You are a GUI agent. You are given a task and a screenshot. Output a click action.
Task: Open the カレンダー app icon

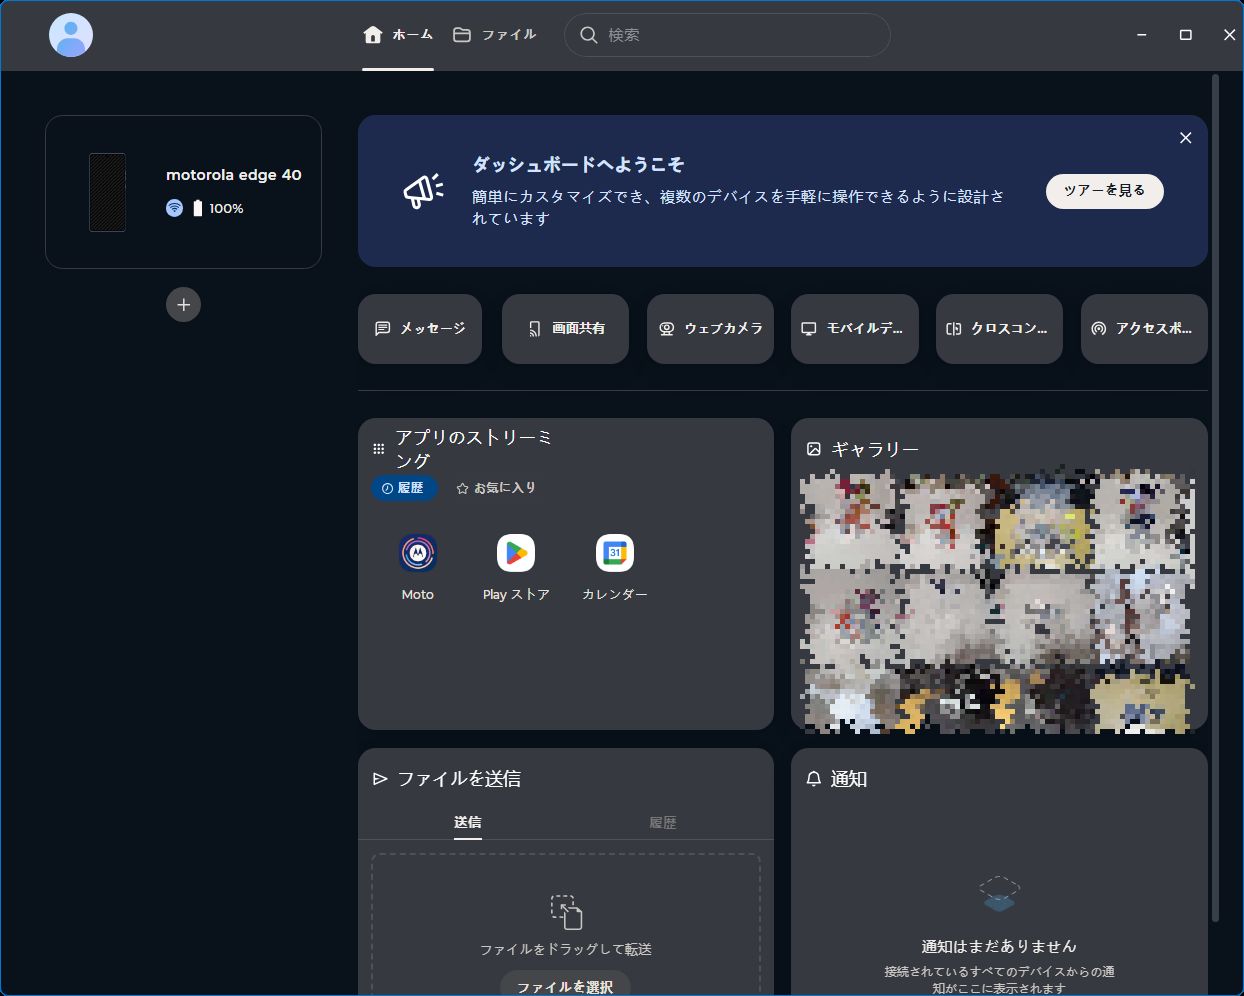tap(615, 554)
